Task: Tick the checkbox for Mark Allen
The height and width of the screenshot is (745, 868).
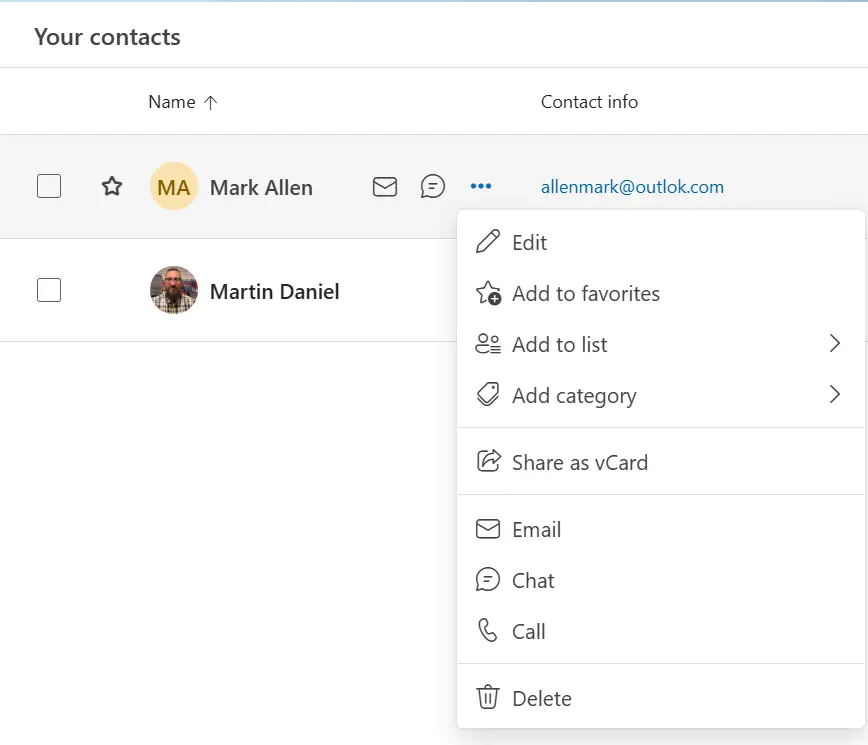Action: coord(49,186)
